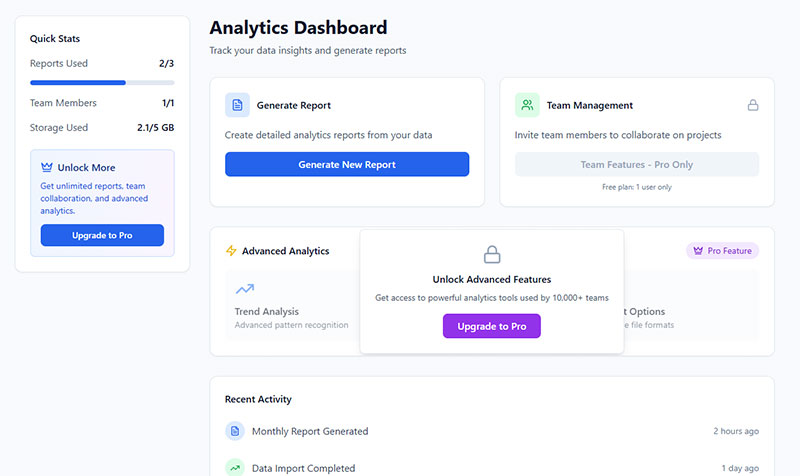Click the Pro Feature badge

click(x=722, y=250)
